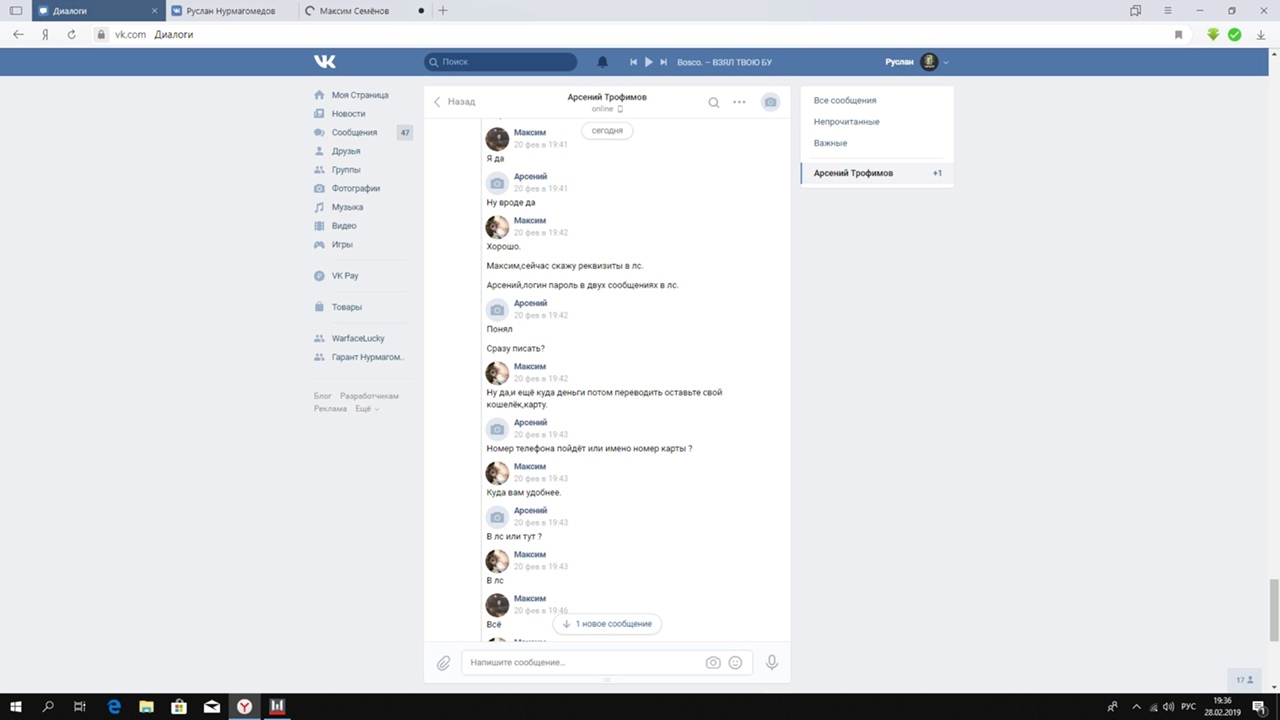The height and width of the screenshot is (720, 1280).
Task: Click the paperclip attach file icon
Action: (x=443, y=662)
